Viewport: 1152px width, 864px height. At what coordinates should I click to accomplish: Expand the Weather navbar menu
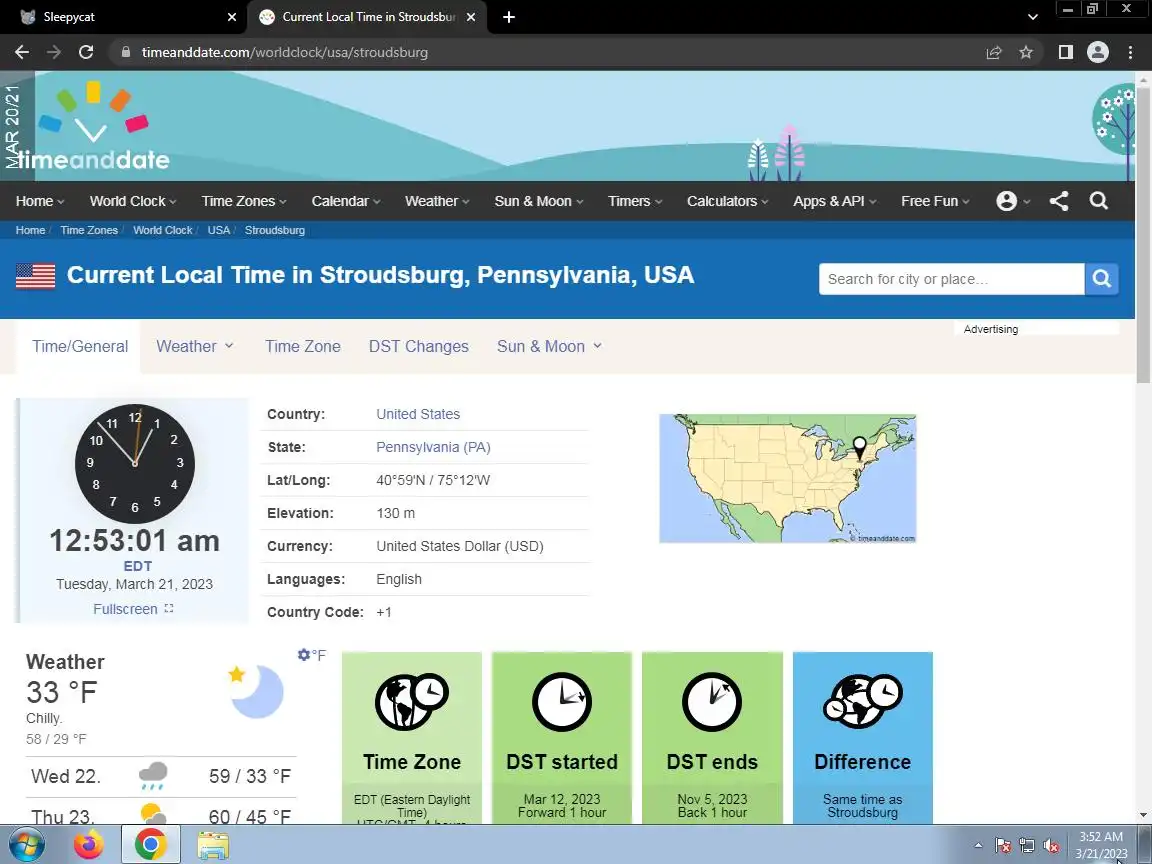click(436, 201)
